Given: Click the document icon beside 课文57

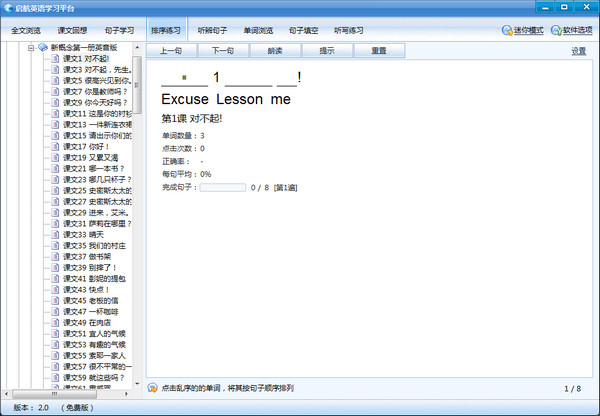Looking at the screenshot, I should point(55,367).
